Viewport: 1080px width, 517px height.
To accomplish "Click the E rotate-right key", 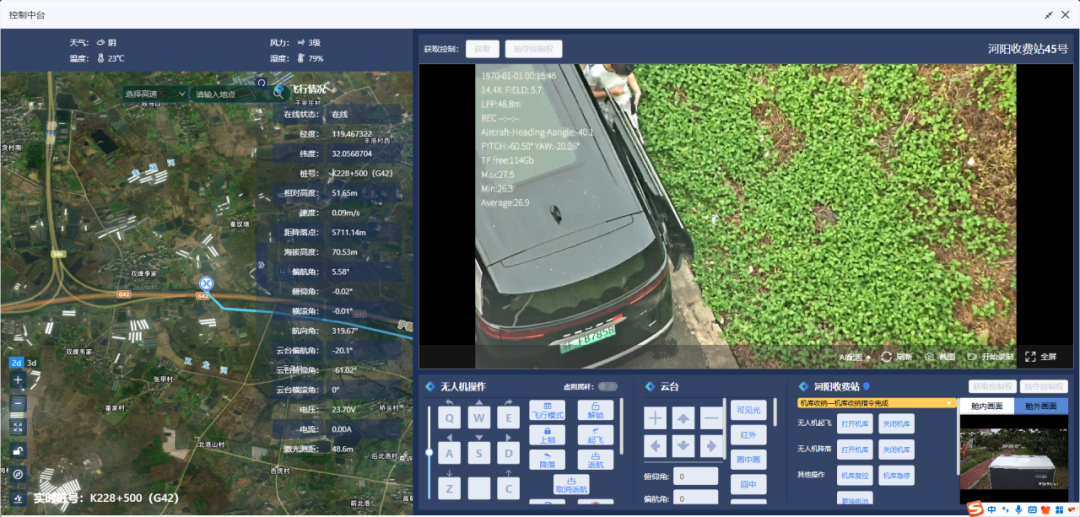I will click(508, 418).
